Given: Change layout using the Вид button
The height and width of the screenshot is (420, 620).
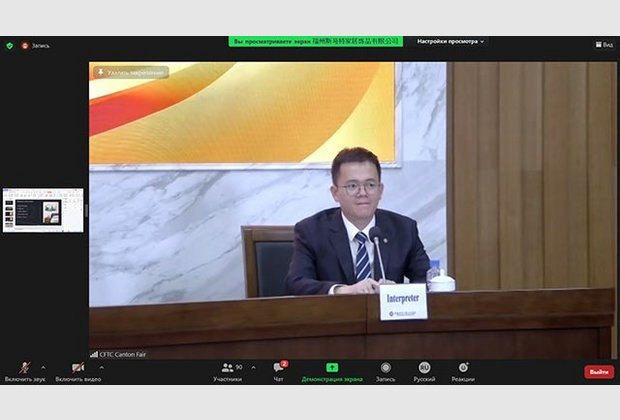Looking at the screenshot, I should coord(604,45).
